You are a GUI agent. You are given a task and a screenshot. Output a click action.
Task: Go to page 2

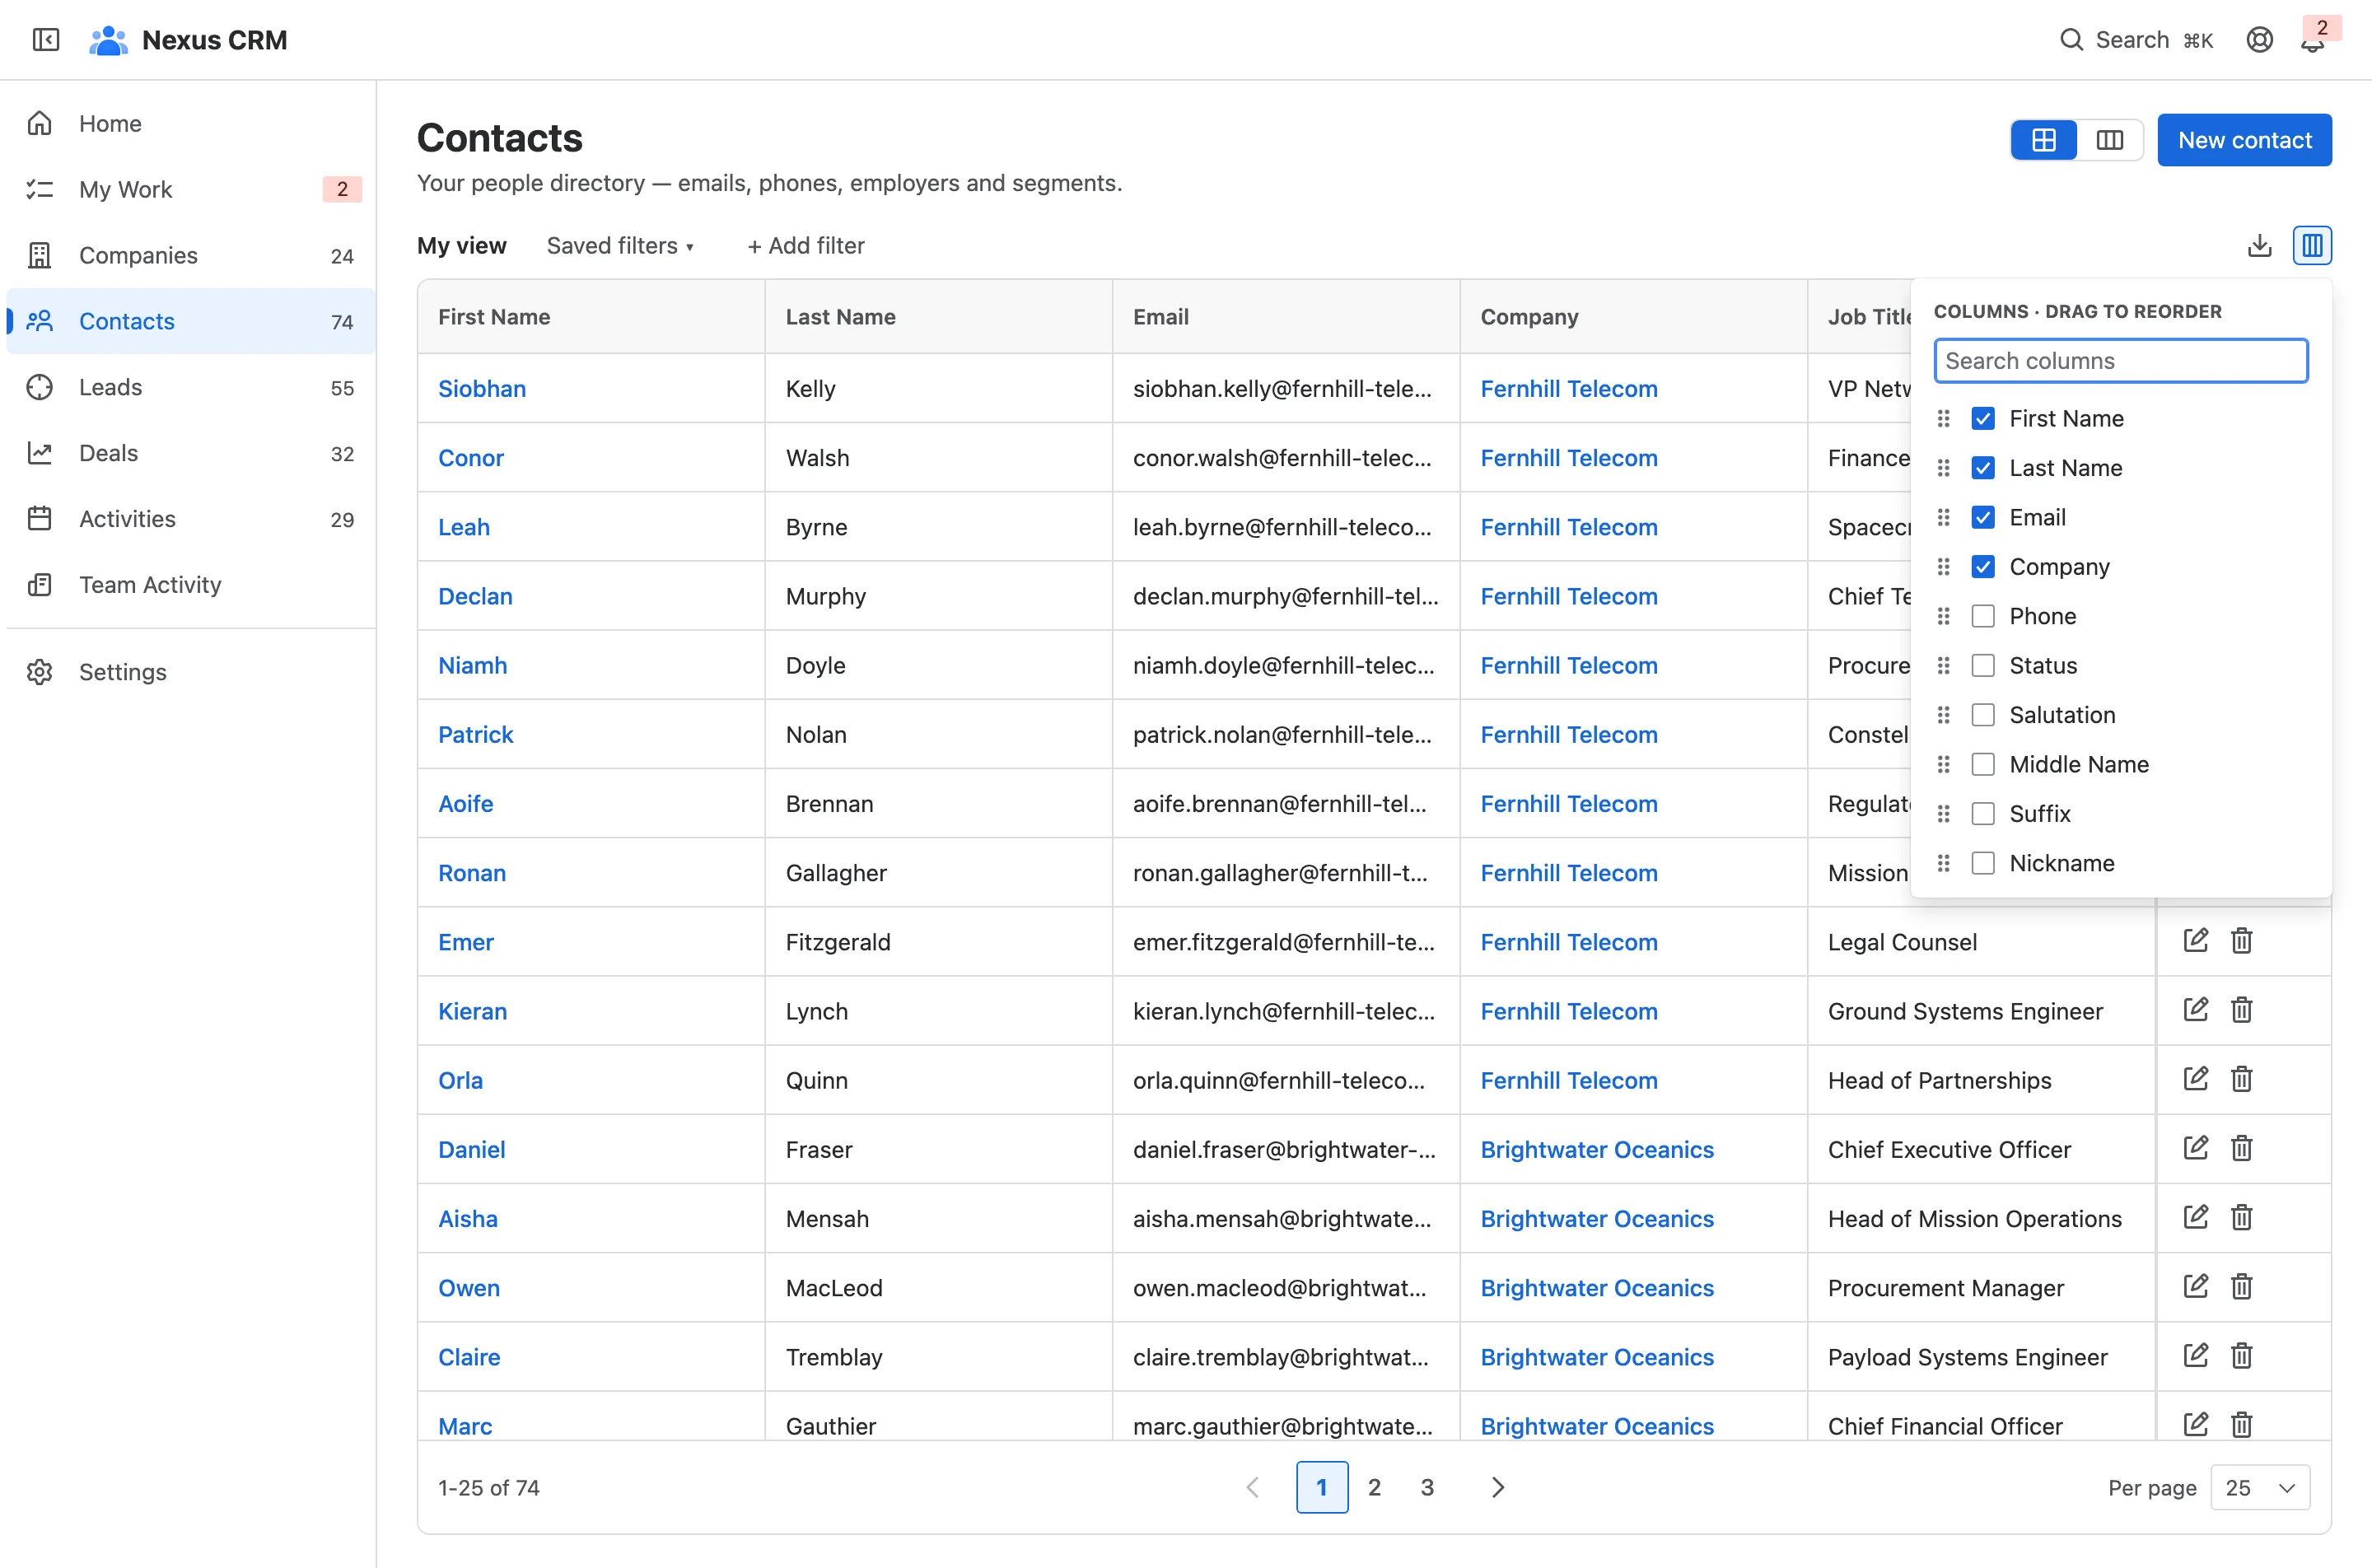1374,1487
